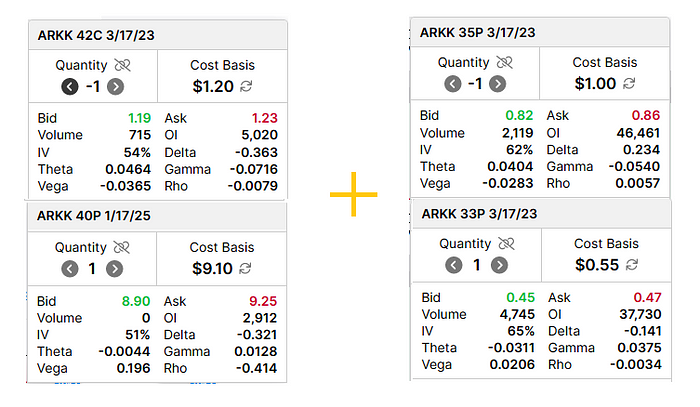Decrease quantity for ARKK 42C position
Screen dimensions: 700x407
(69, 86)
